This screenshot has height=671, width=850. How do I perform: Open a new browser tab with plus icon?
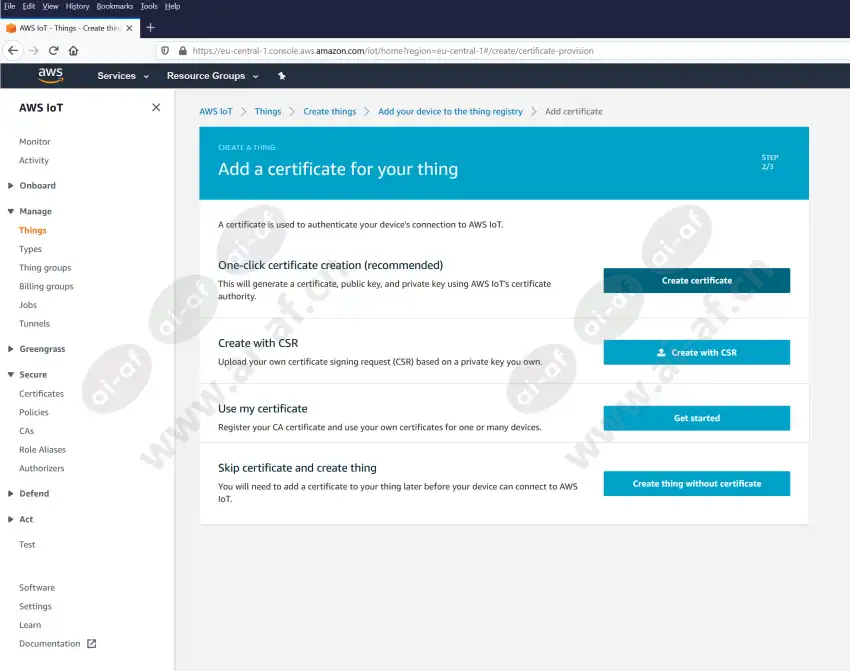[151, 28]
